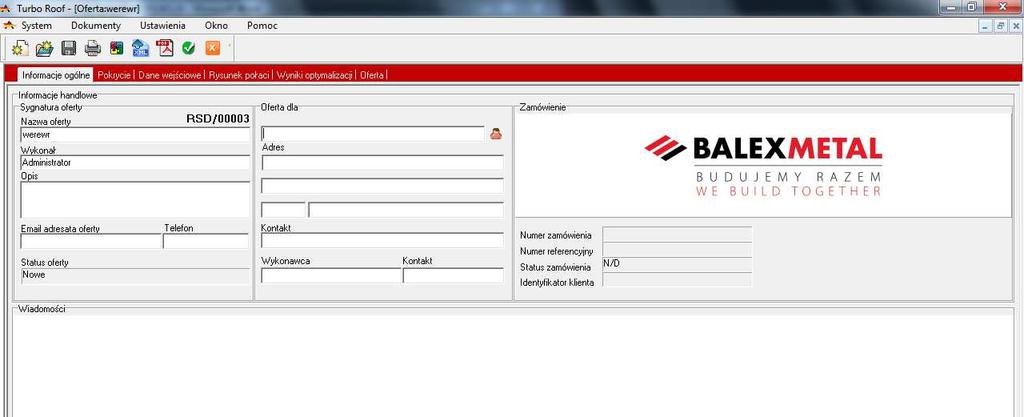Focus the Kontakt field beside Wykonawca
The image size is (1024, 417).
pos(453,275)
